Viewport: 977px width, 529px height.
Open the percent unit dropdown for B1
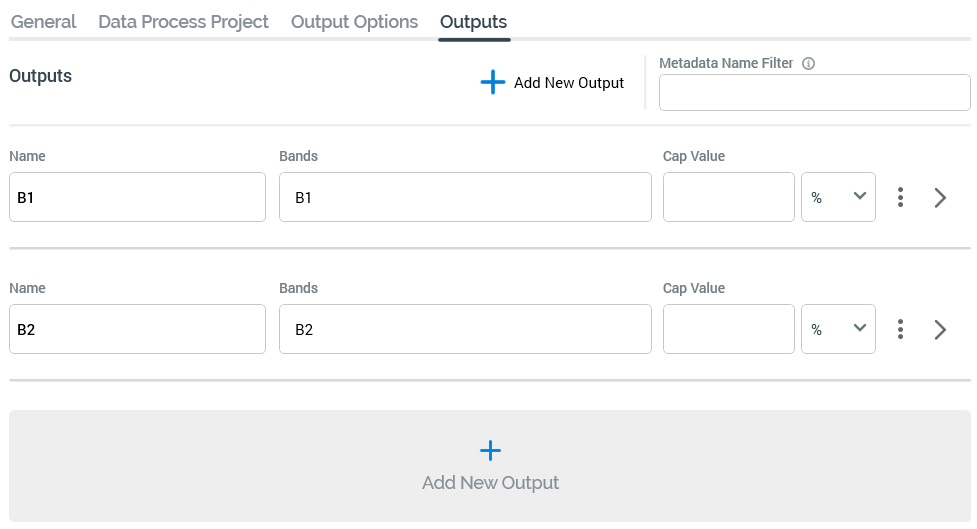click(838, 197)
